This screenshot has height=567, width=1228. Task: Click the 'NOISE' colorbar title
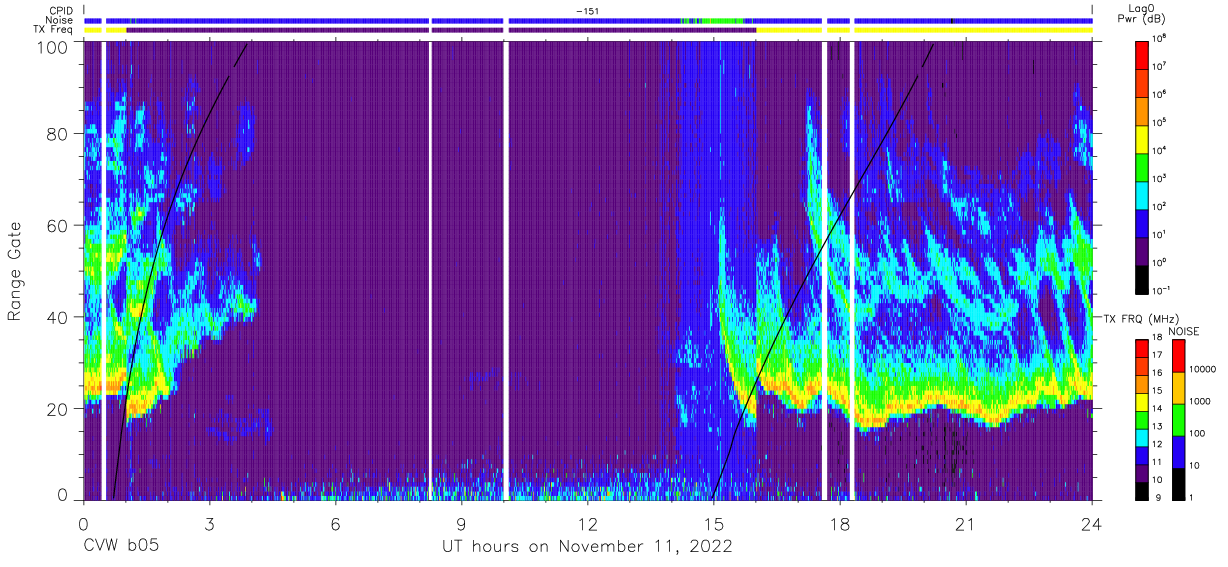[1183, 331]
